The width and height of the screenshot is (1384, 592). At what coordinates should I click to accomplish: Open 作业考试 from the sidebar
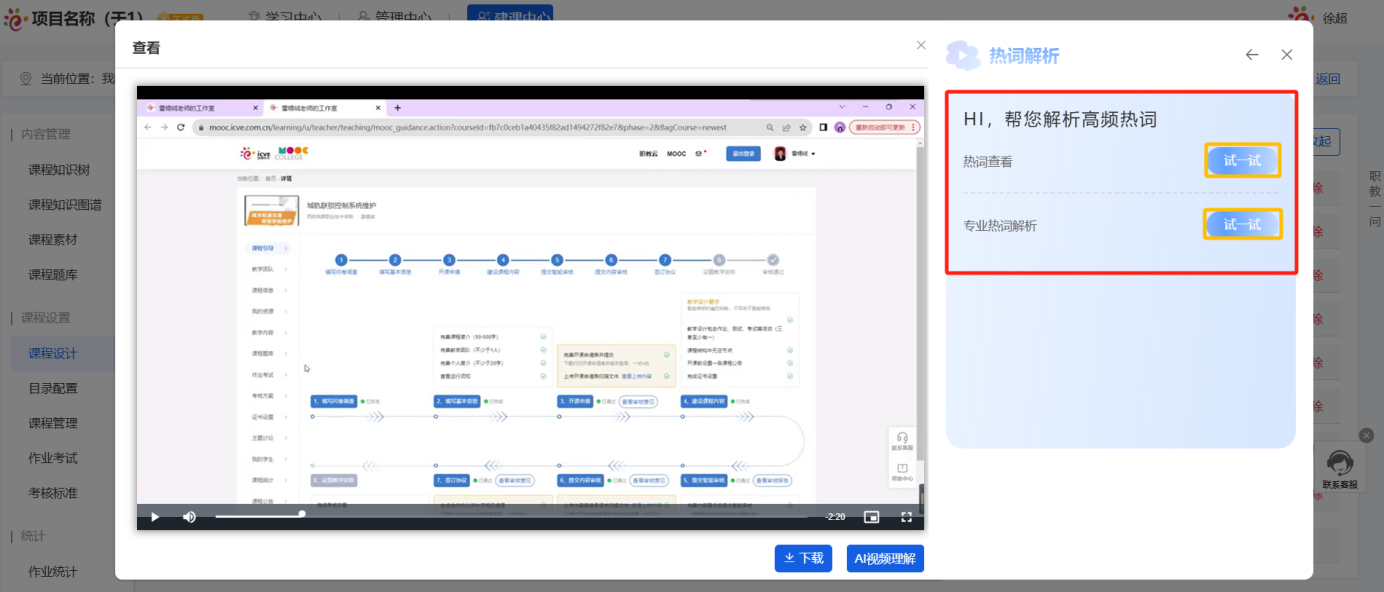point(53,458)
